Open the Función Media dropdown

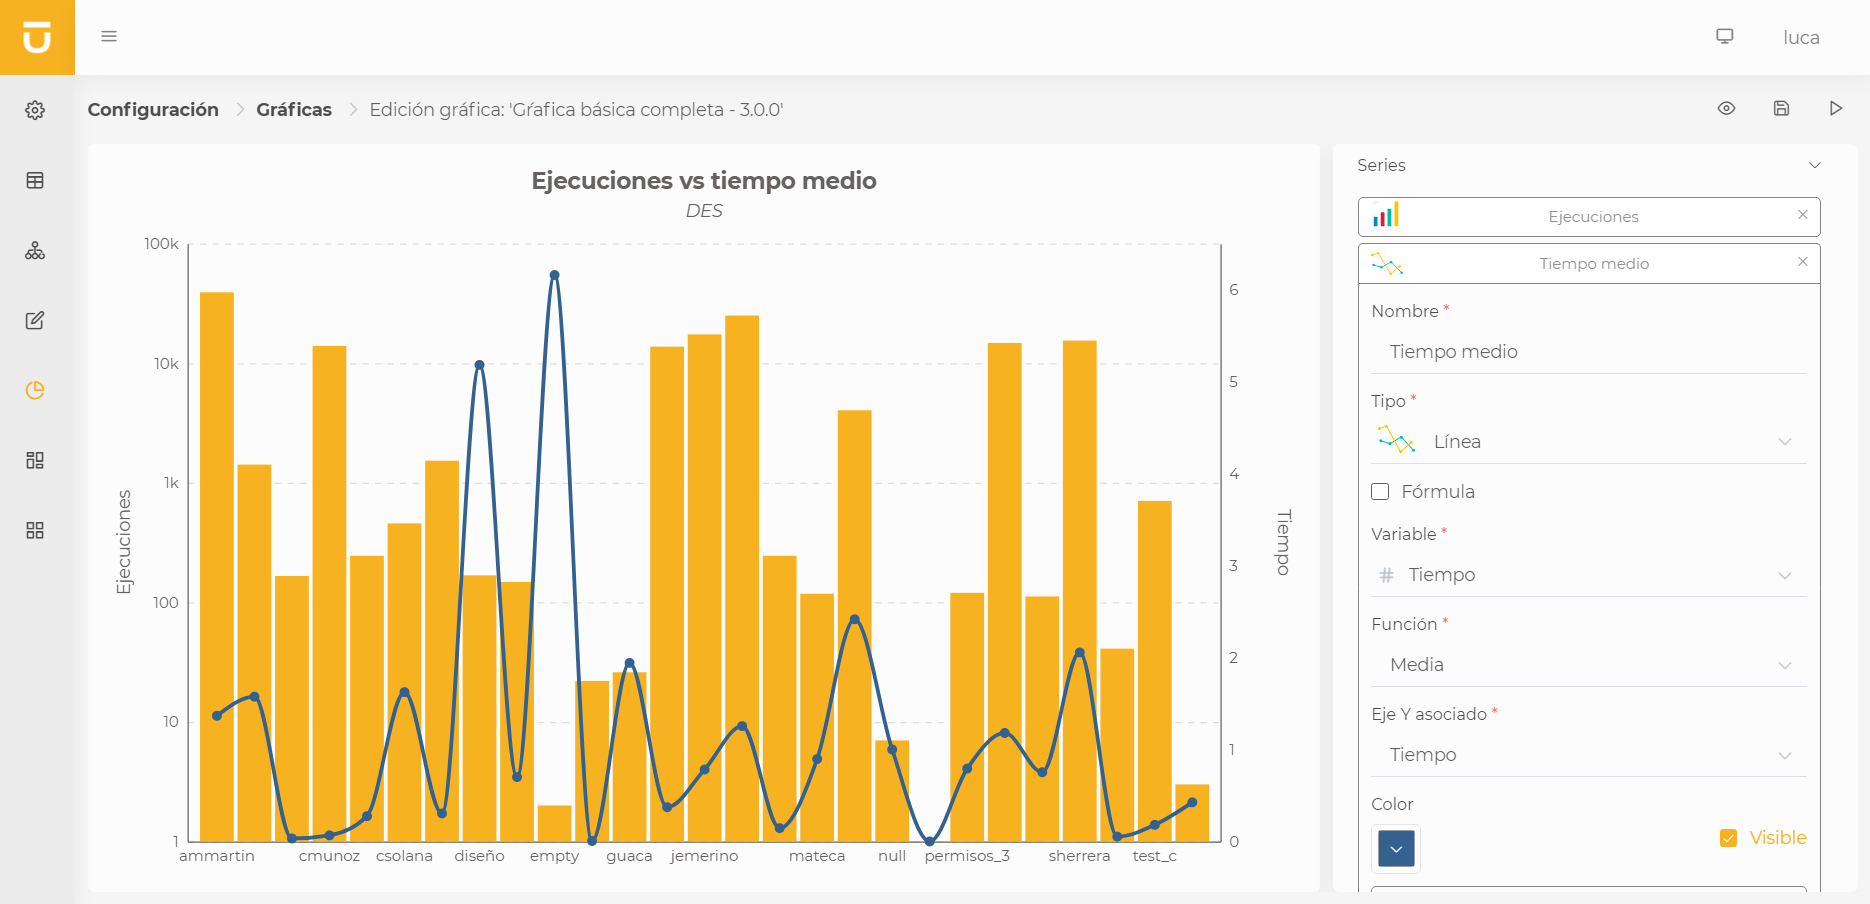[x=1588, y=665]
